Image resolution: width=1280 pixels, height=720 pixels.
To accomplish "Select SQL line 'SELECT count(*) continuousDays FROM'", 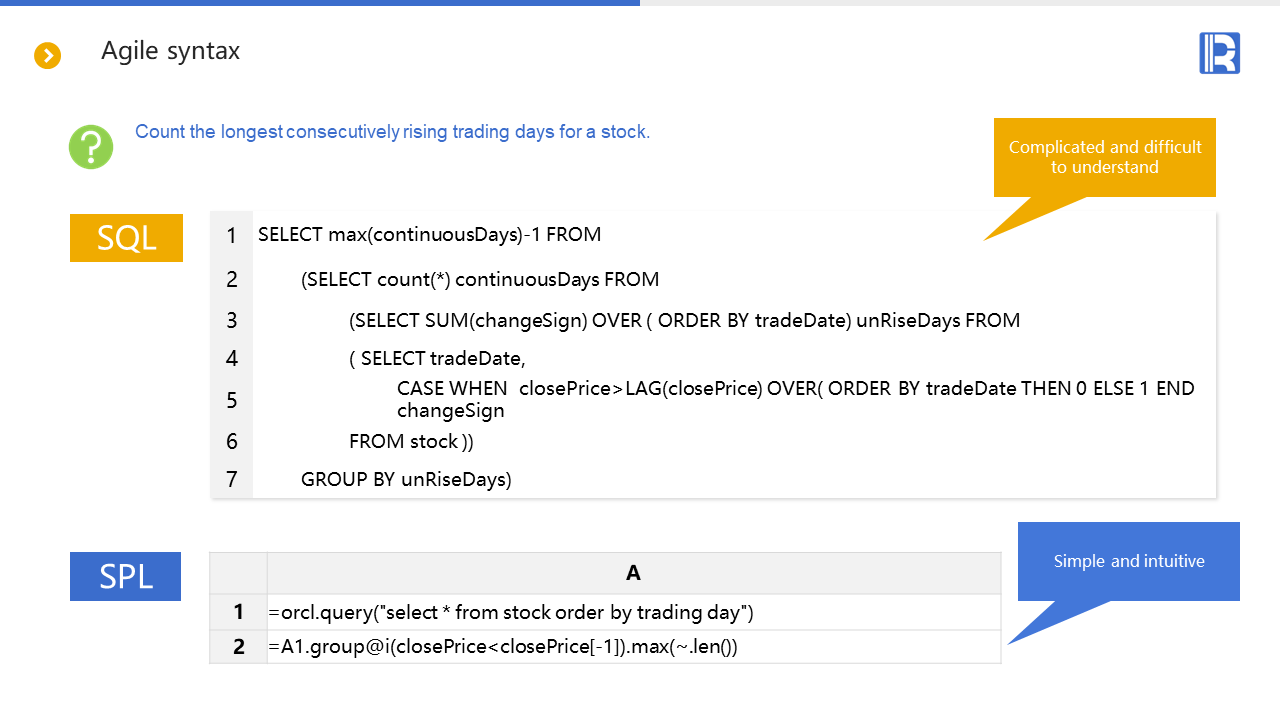I will pyautogui.click(x=480, y=280).
